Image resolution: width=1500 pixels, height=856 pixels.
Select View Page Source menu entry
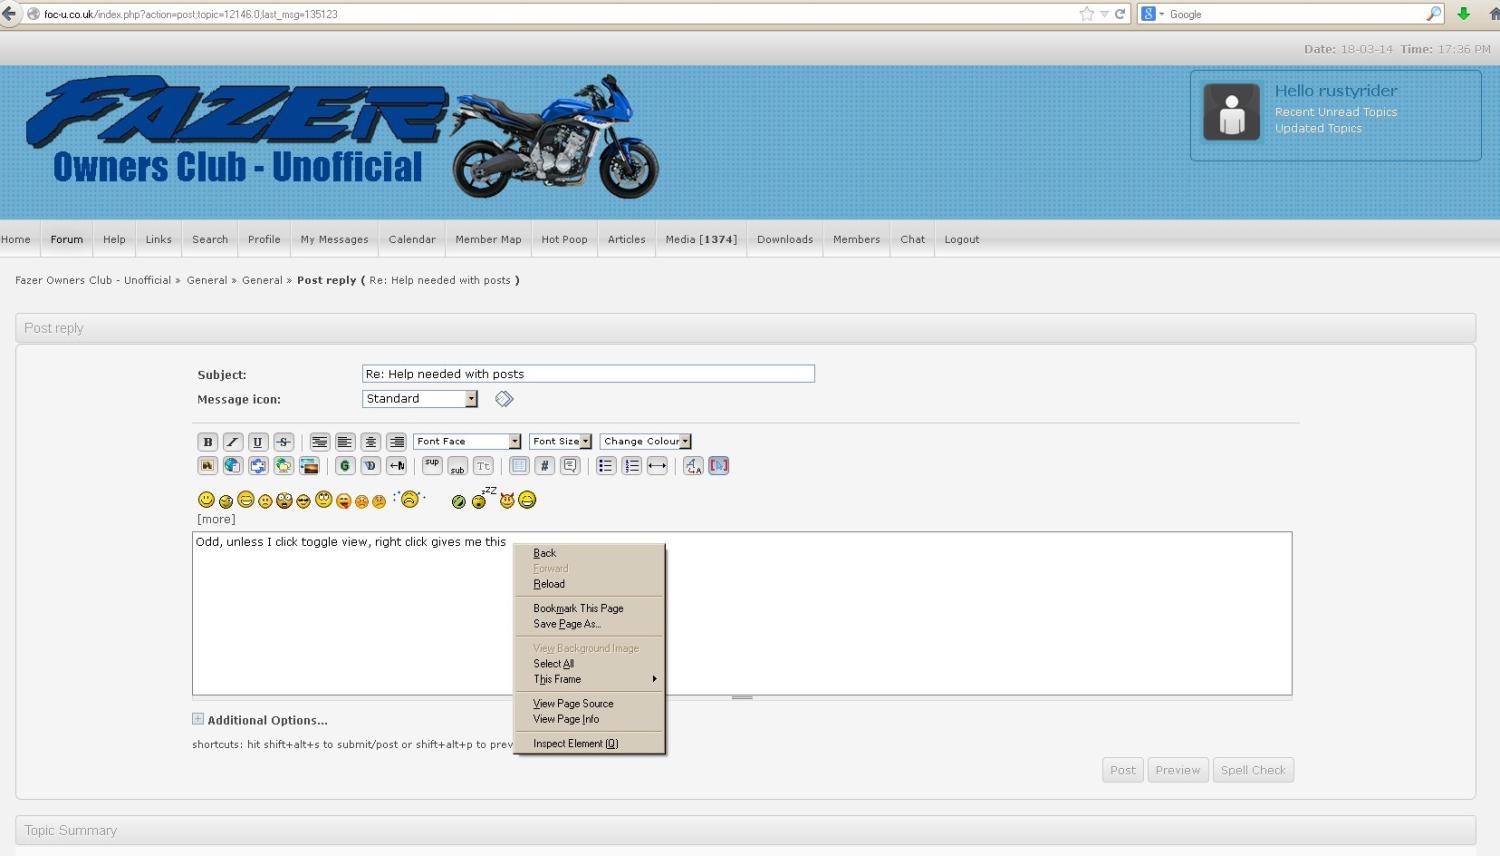pyautogui.click(x=573, y=704)
